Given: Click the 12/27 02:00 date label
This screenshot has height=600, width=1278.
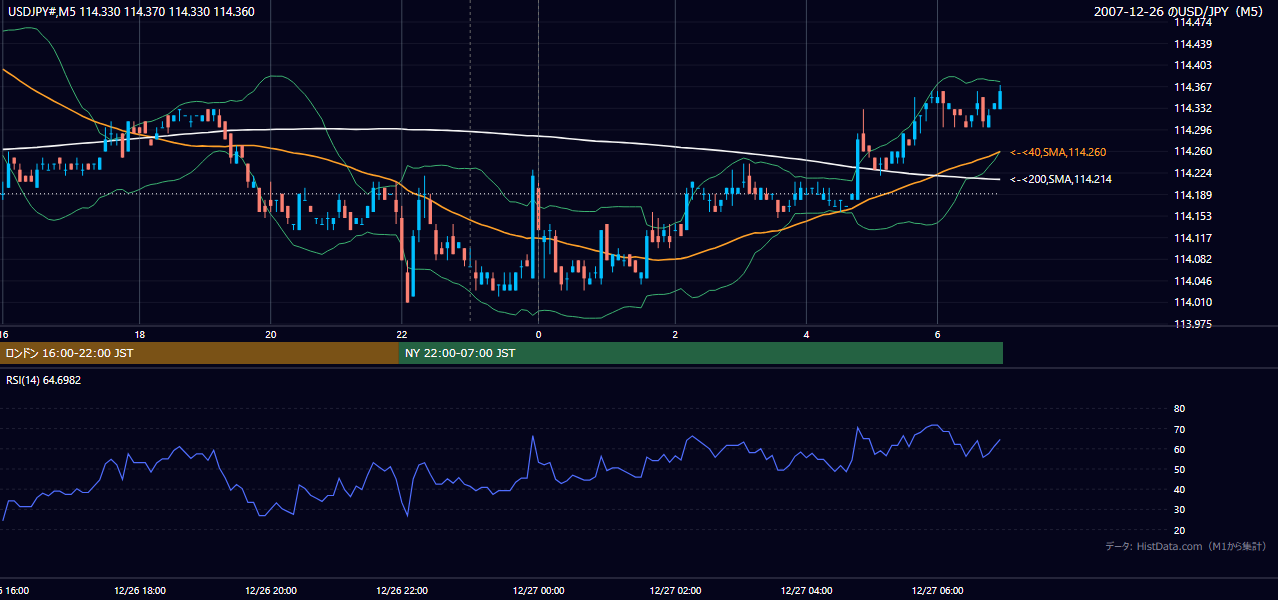Looking at the screenshot, I should [x=675, y=591].
